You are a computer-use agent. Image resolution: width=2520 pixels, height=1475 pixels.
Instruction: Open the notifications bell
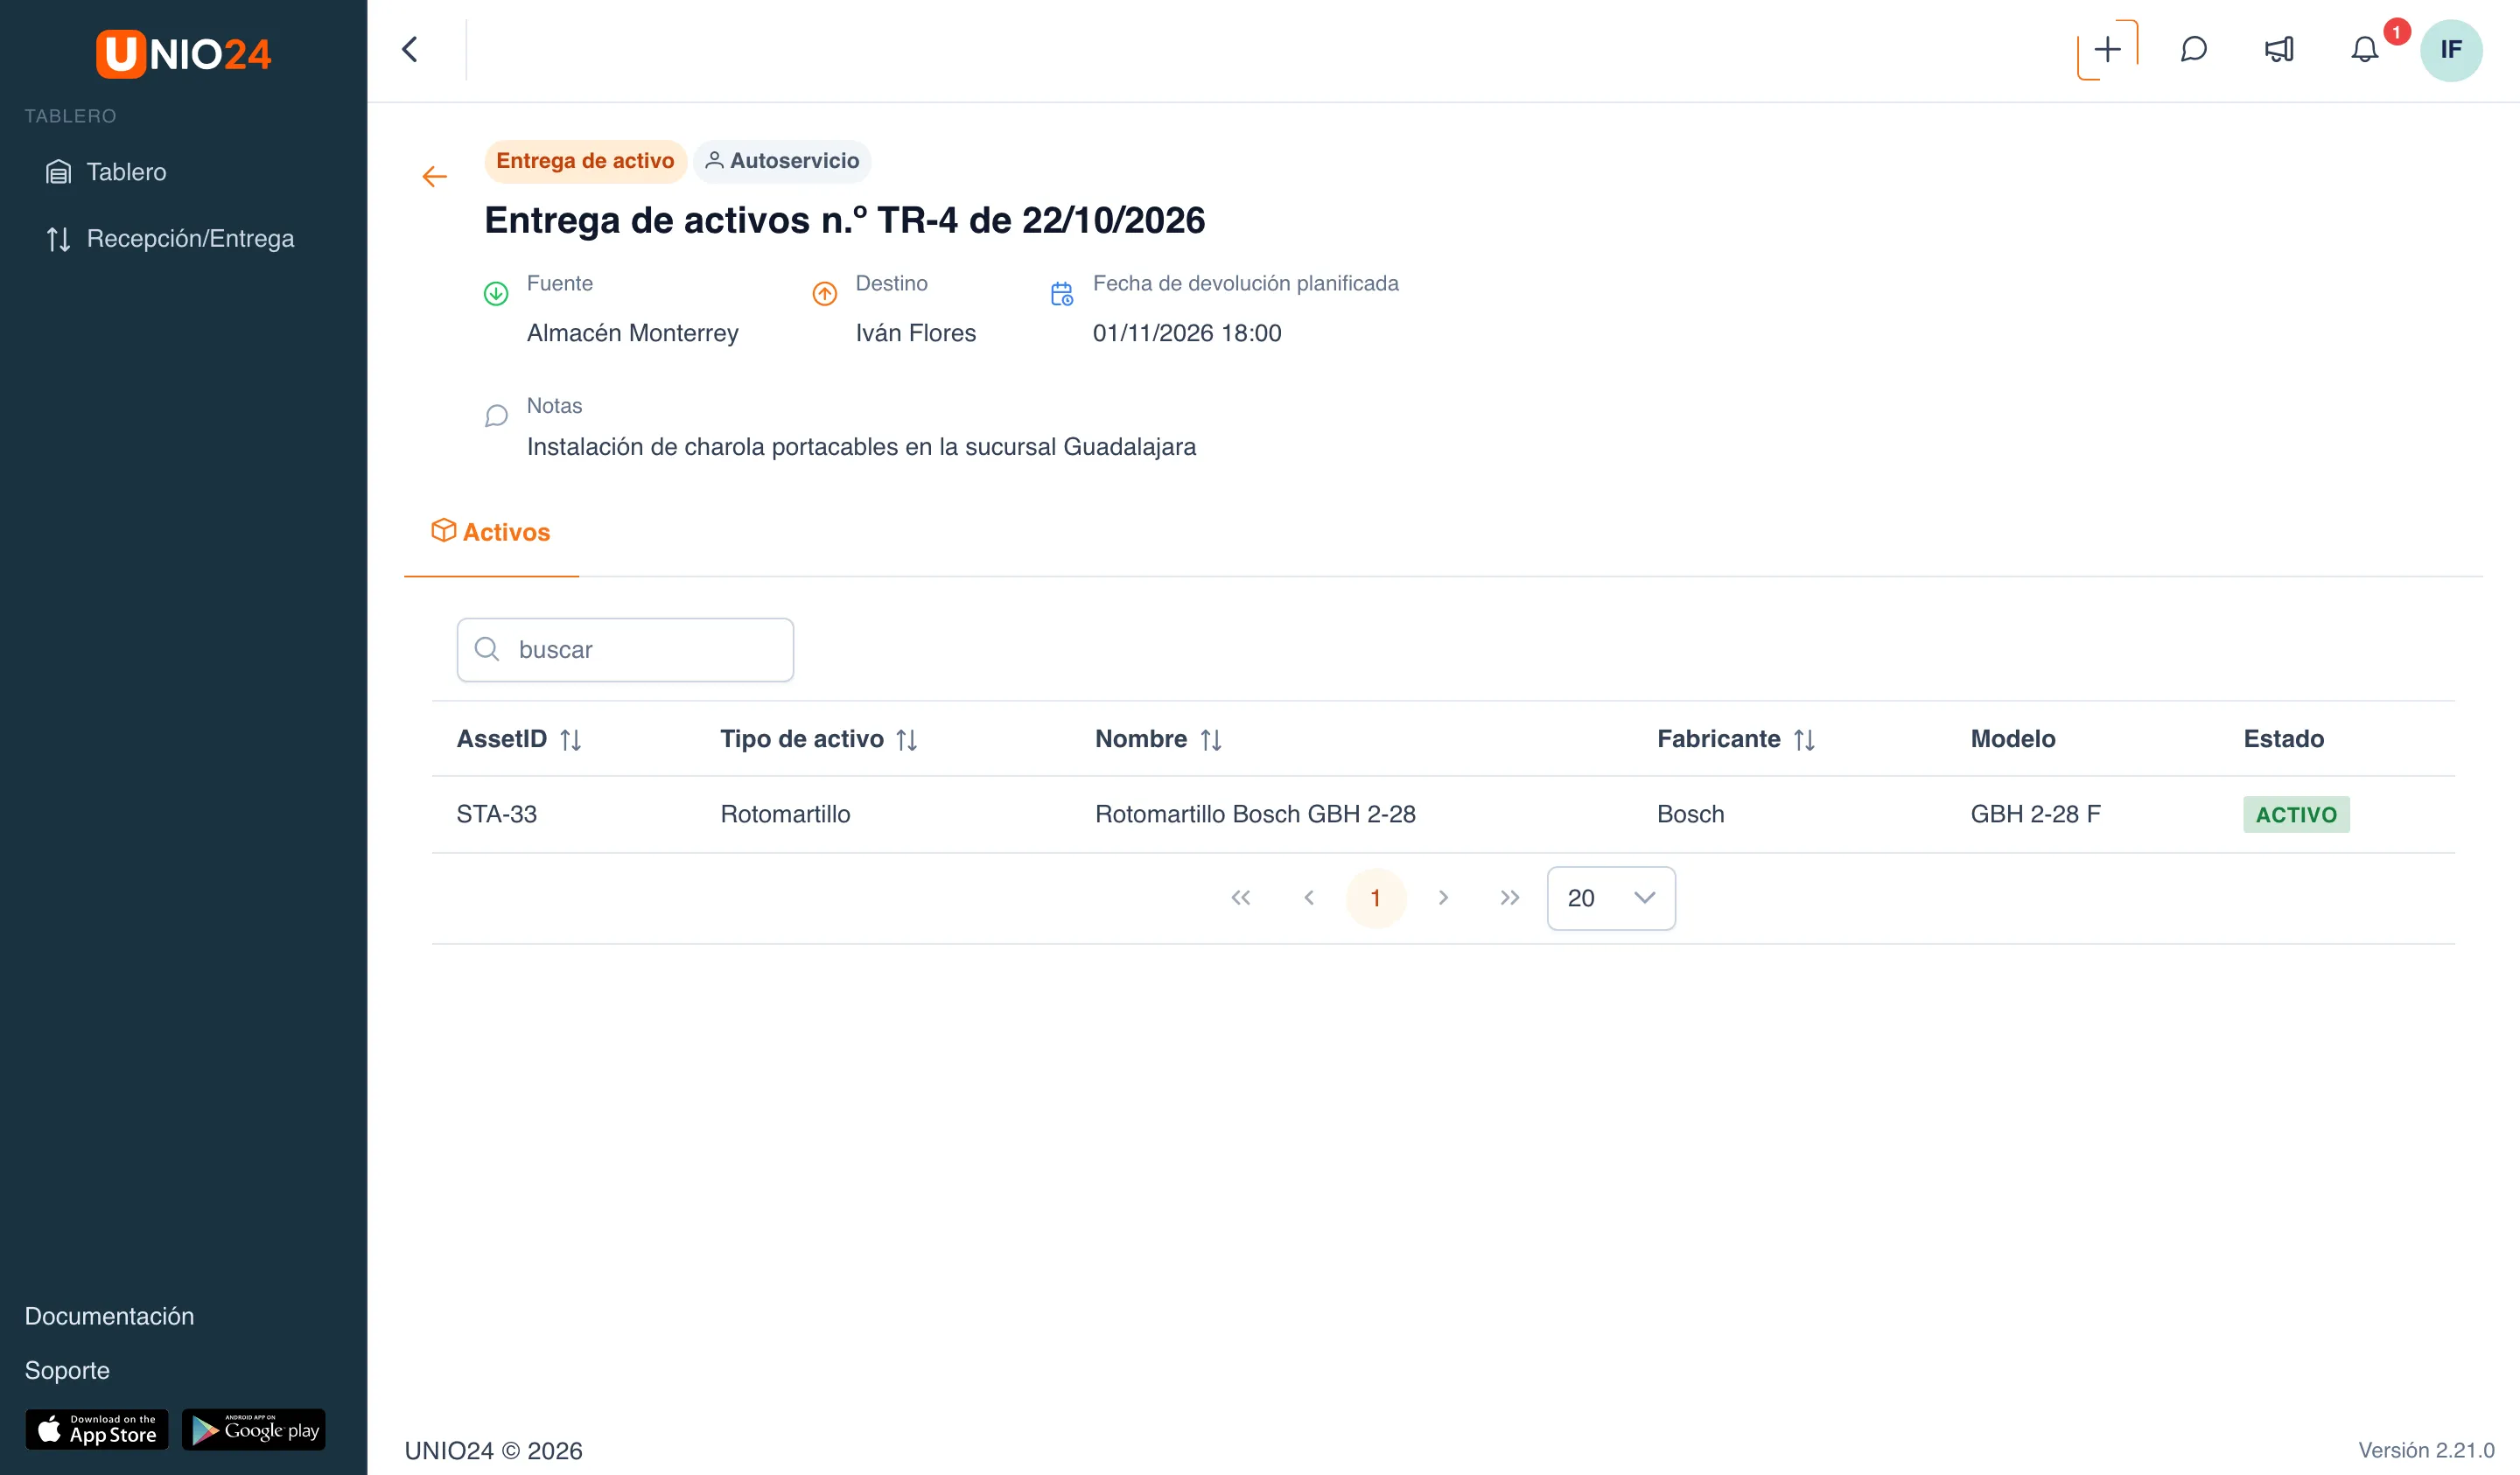coord(2364,49)
